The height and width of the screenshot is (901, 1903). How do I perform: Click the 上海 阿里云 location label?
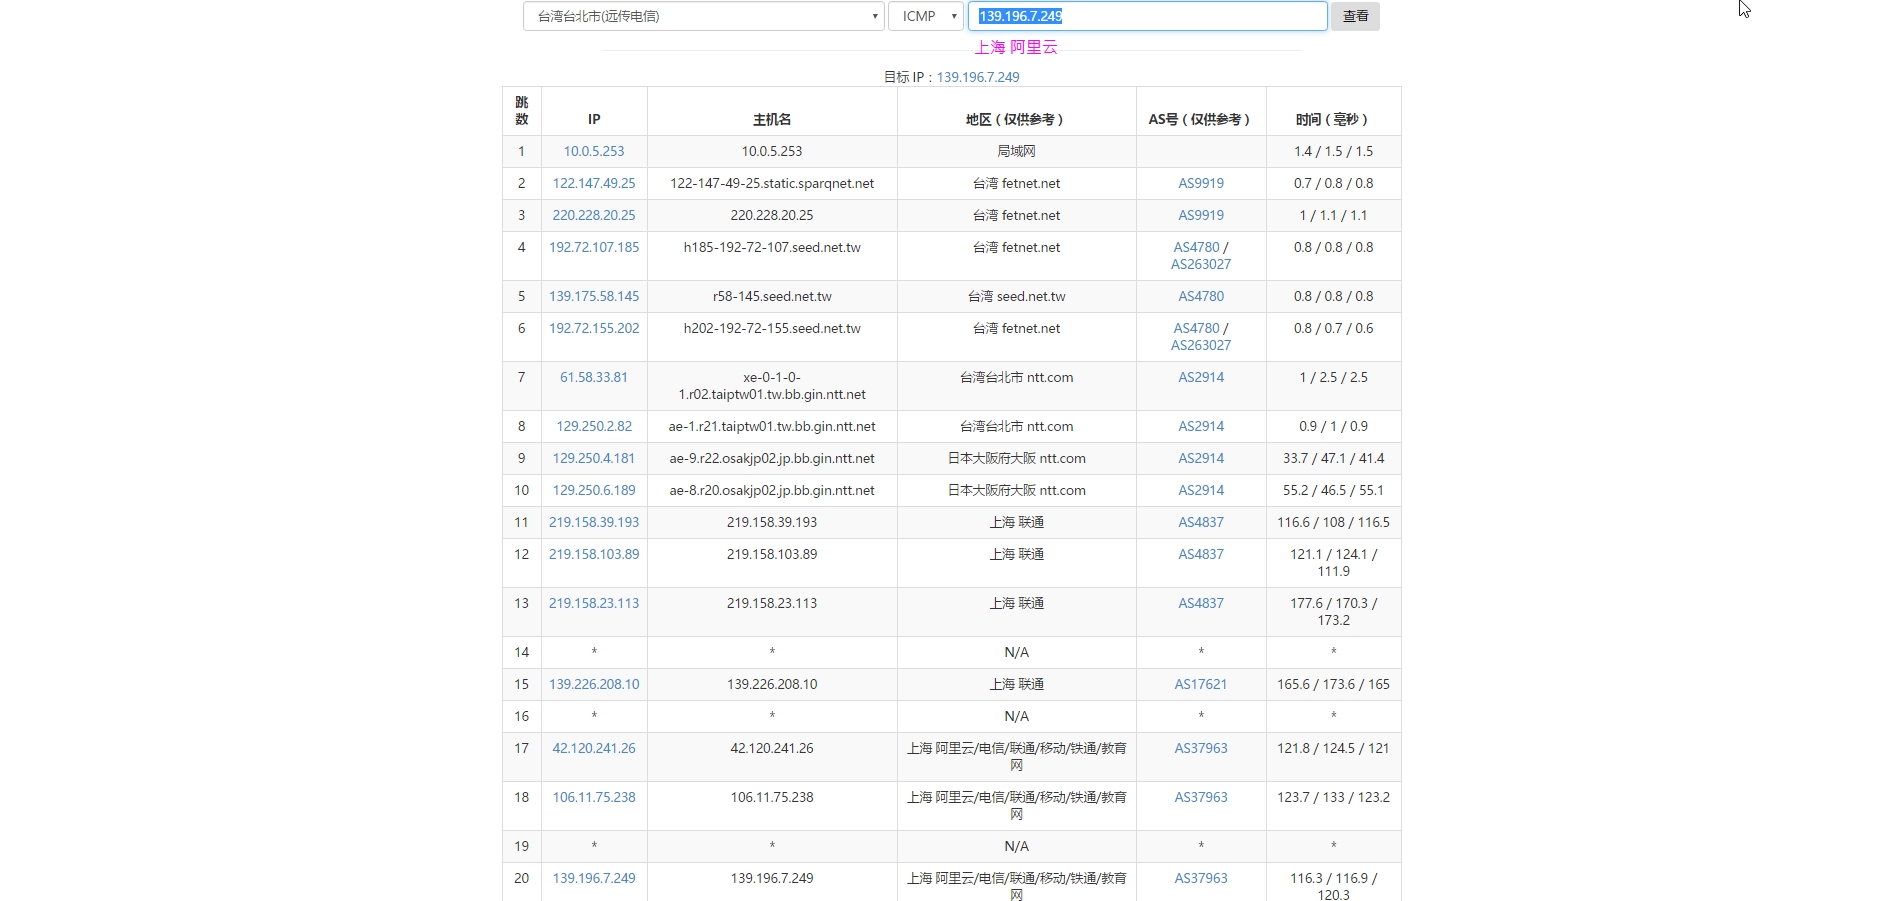1016,47
